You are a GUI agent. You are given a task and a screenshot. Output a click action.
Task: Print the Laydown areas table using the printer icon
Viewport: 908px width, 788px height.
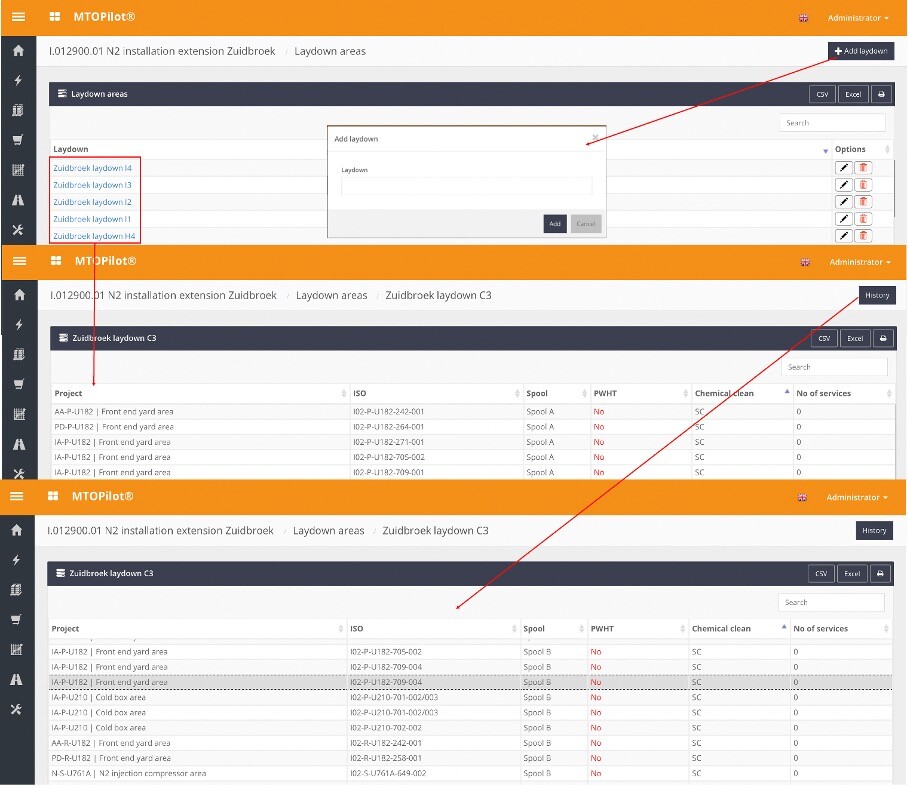(881, 94)
